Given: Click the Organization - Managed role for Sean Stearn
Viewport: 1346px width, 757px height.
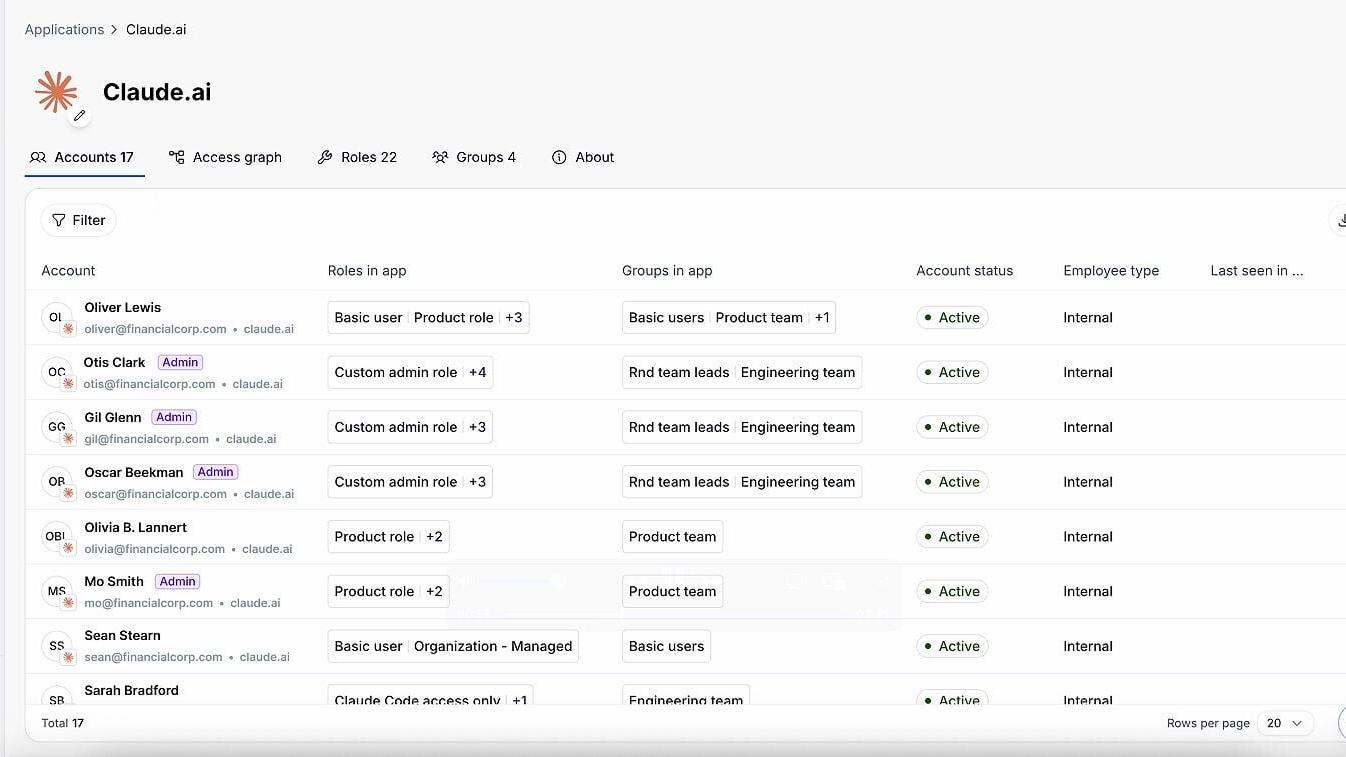Looking at the screenshot, I should (x=493, y=646).
